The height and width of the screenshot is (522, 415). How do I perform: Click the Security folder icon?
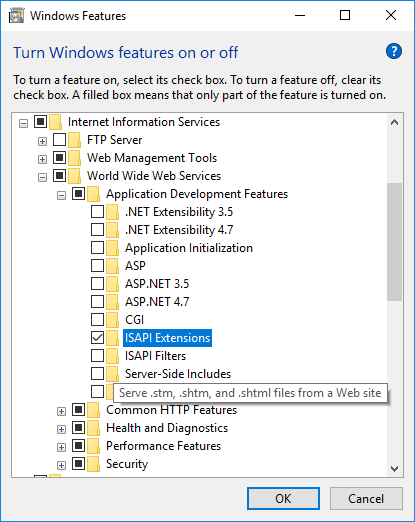pyautogui.click(x=94, y=464)
